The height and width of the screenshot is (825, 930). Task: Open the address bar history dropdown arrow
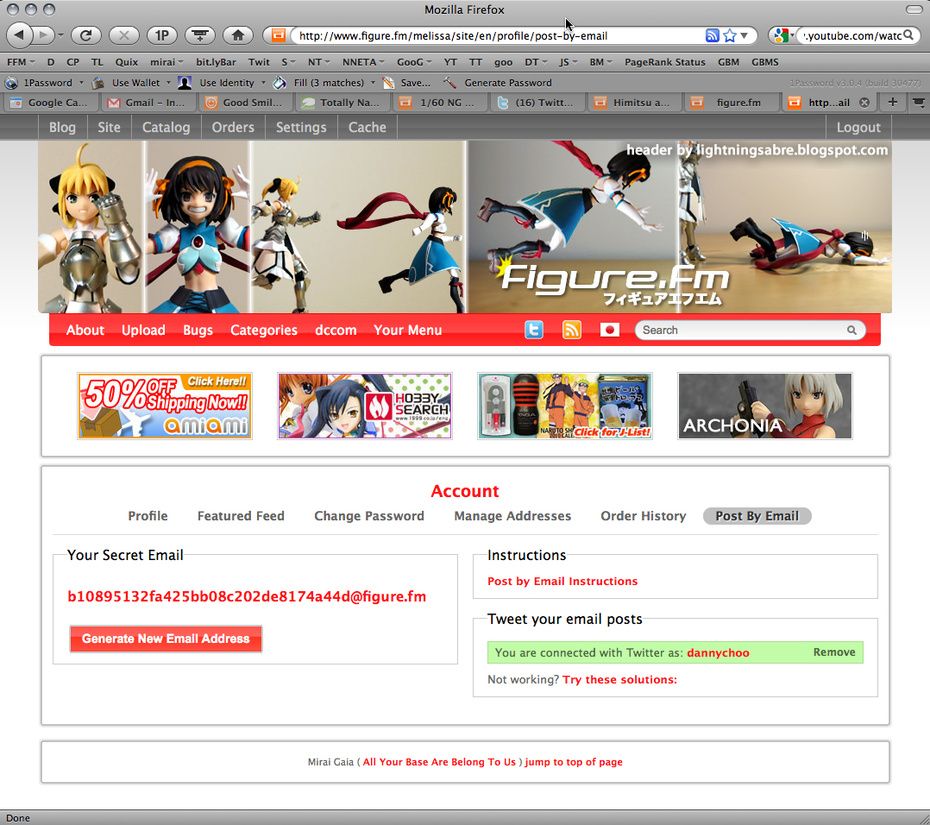[744, 36]
